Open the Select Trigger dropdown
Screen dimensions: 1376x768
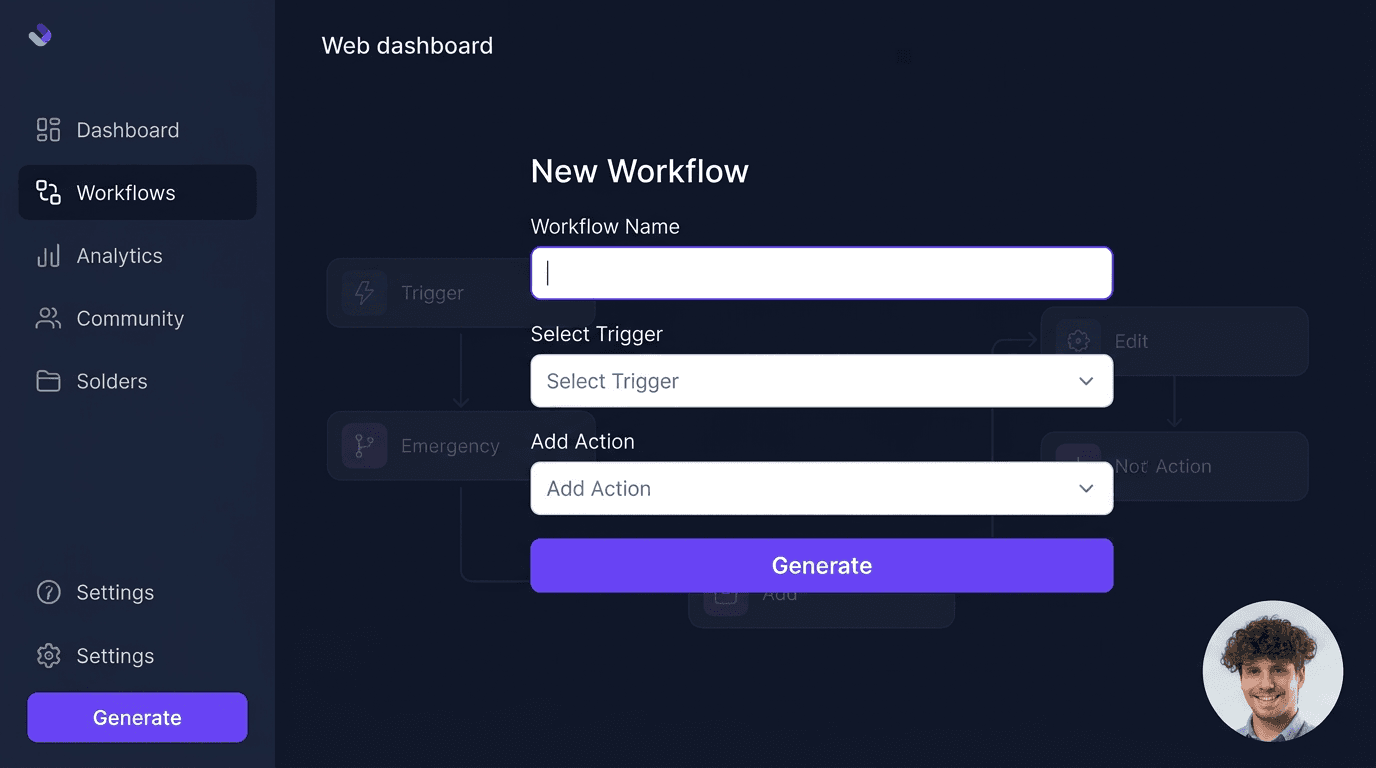point(821,381)
